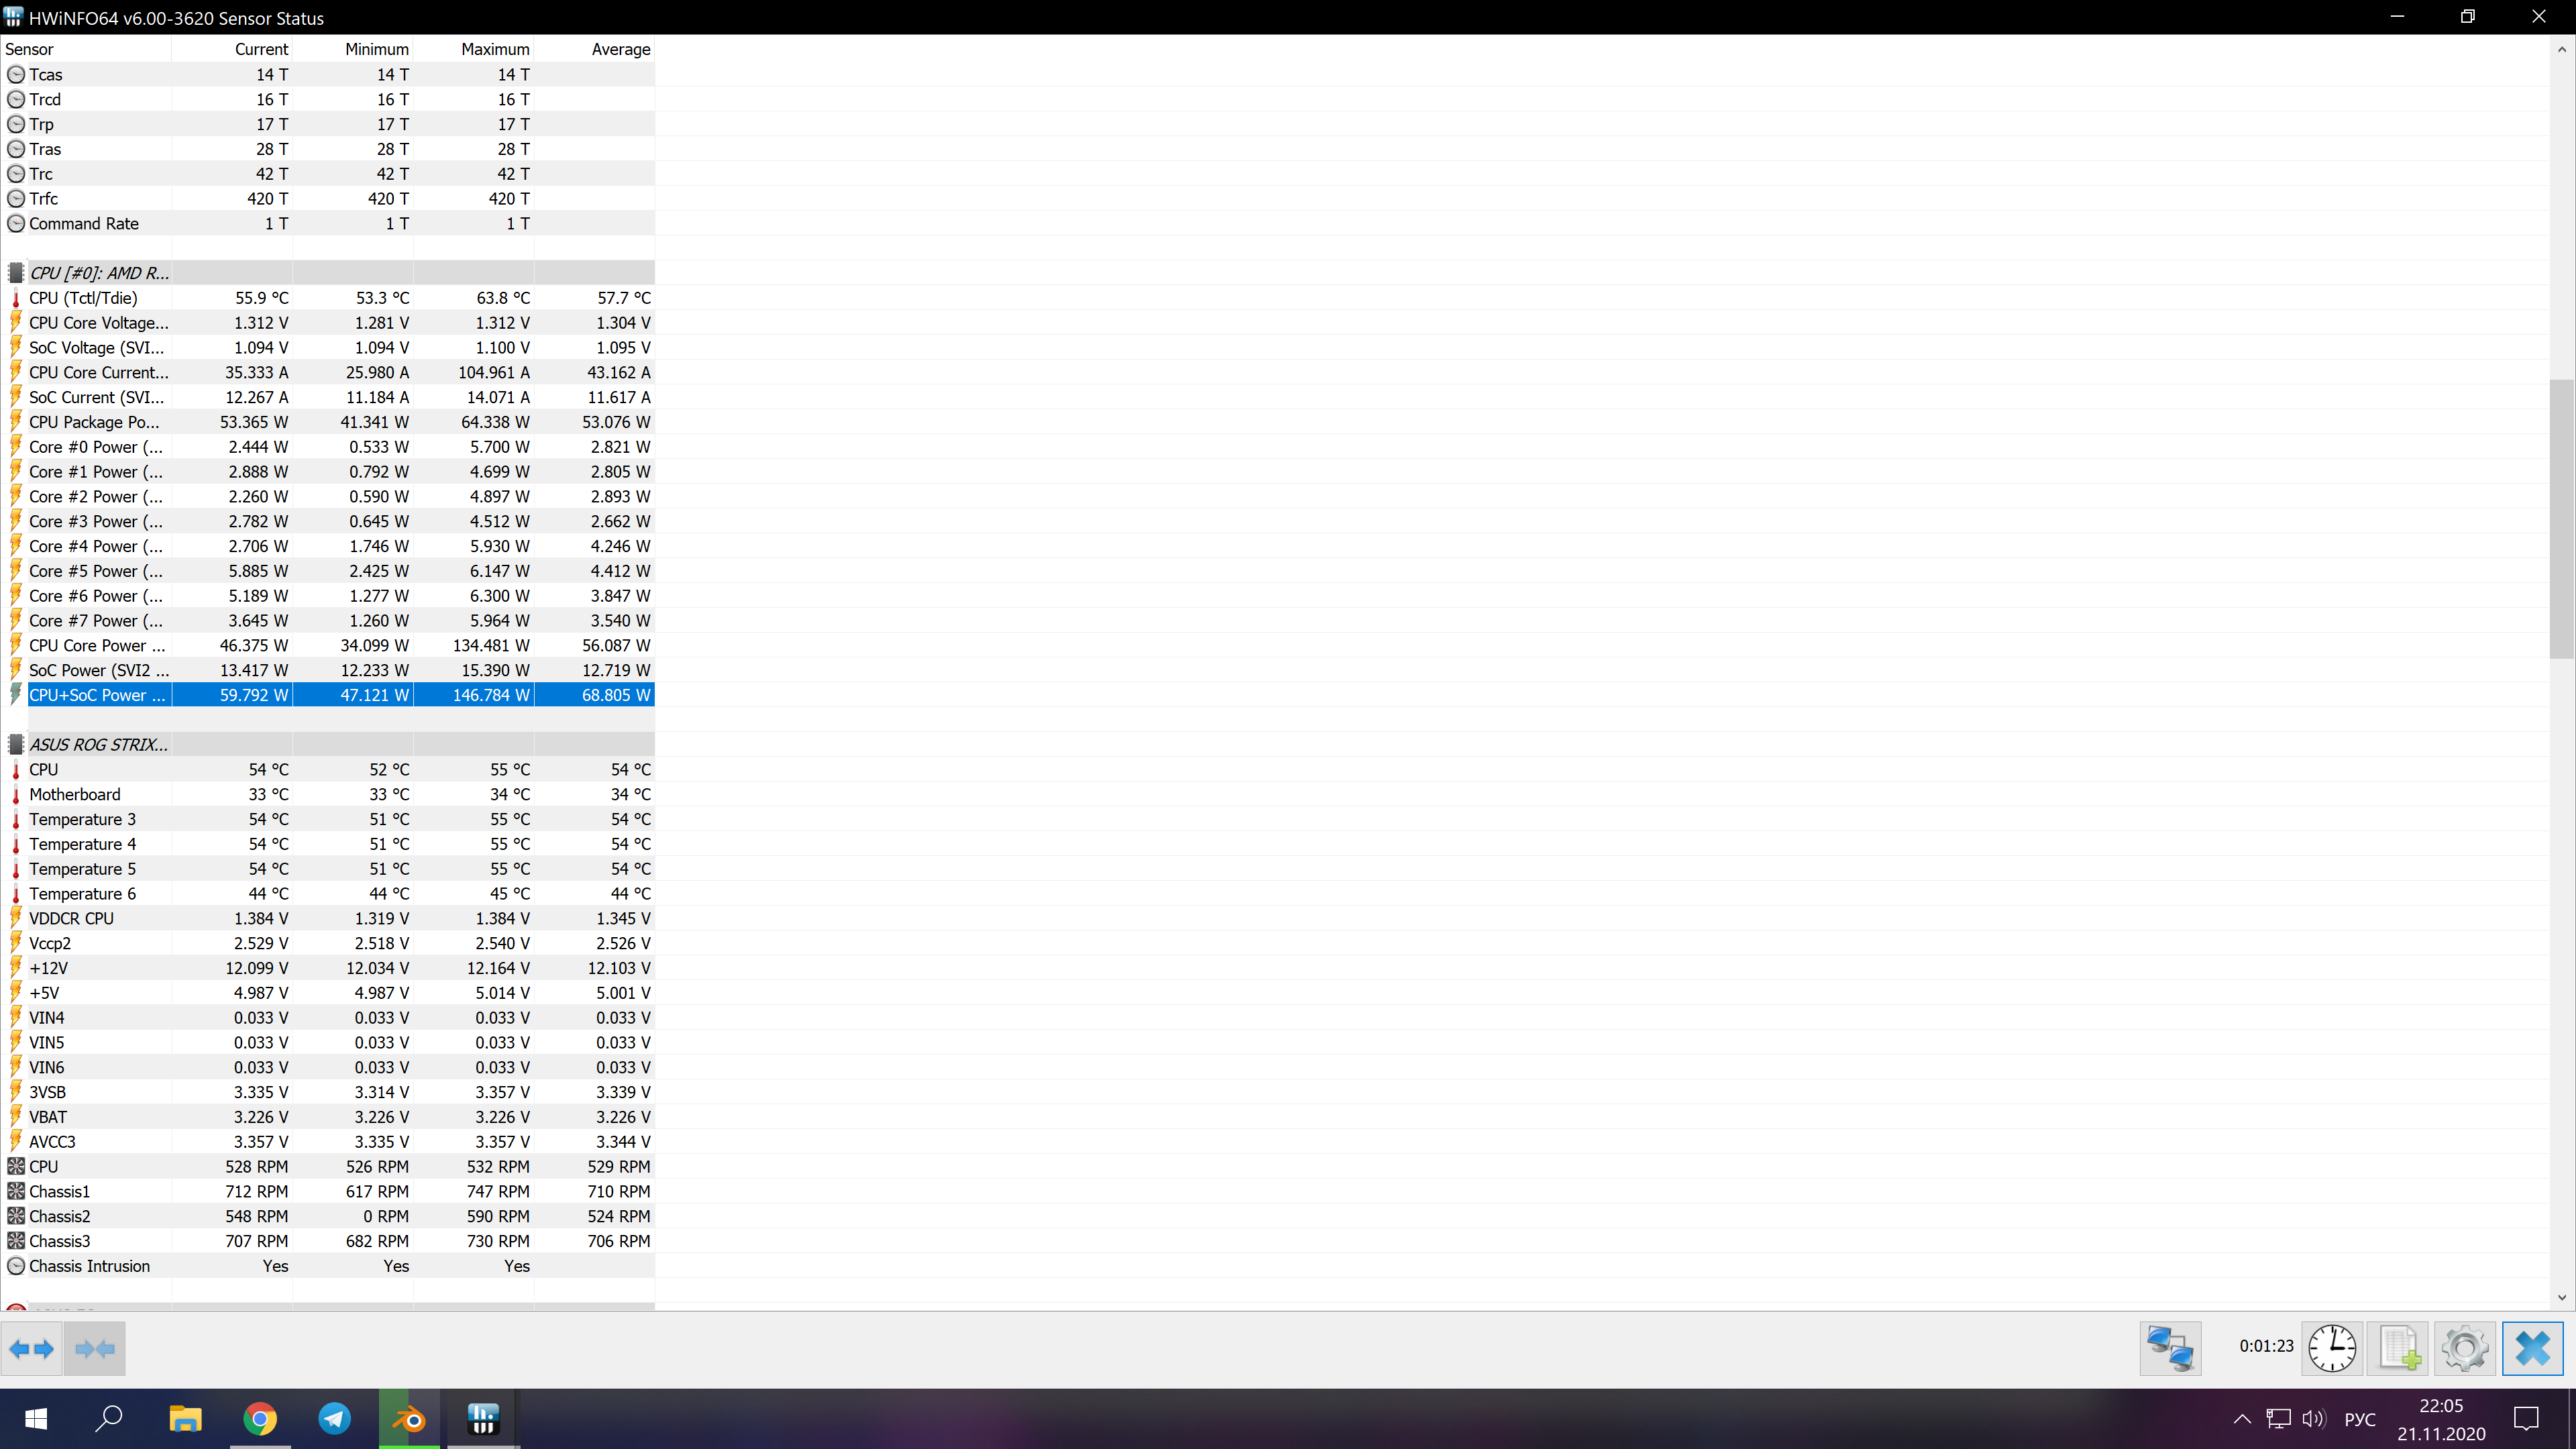Open the notification center icon
Viewport: 2576px width, 1449px height.
tap(2526, 1418)
